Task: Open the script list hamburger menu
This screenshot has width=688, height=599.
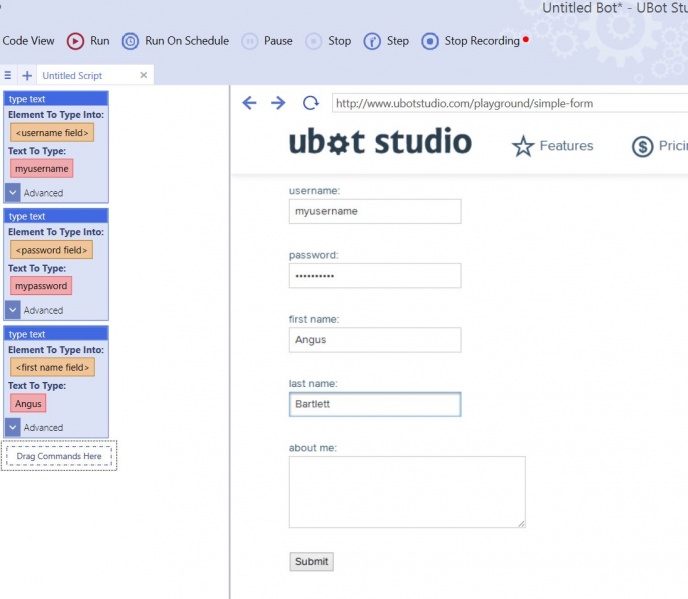Action: (x=8, y=75)
